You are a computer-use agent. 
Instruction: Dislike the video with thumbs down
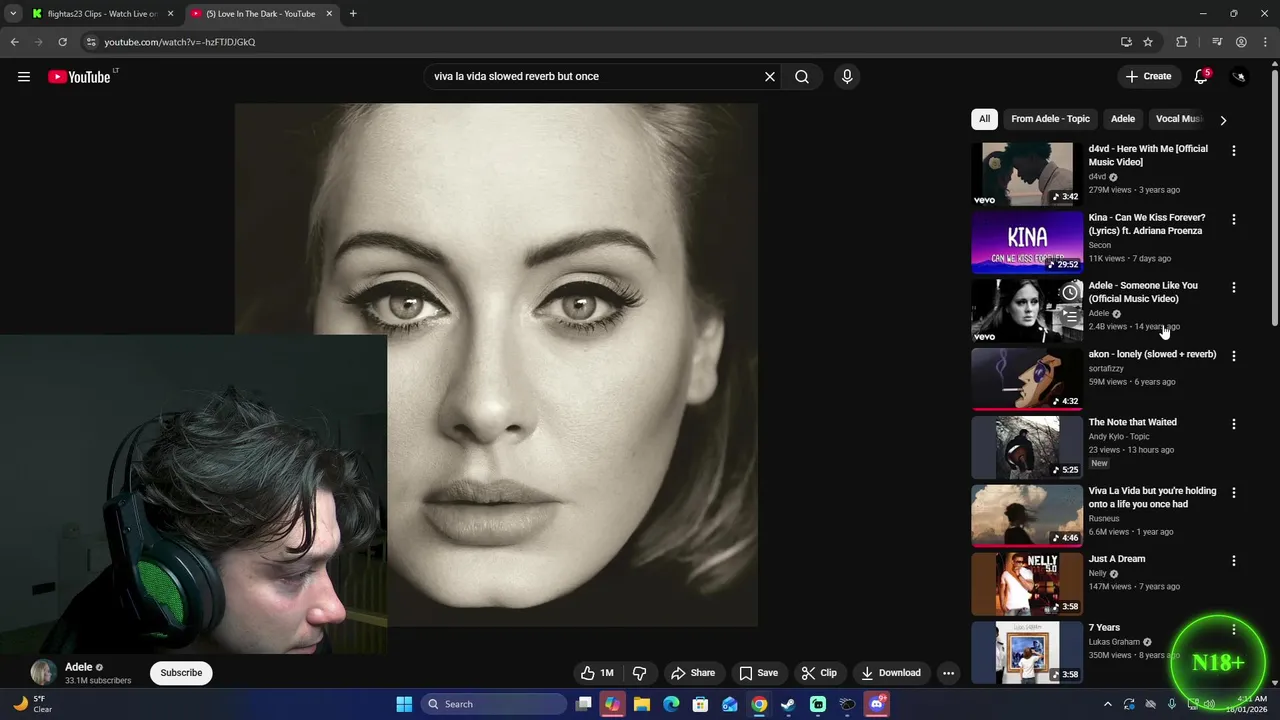tap(640, 673)
